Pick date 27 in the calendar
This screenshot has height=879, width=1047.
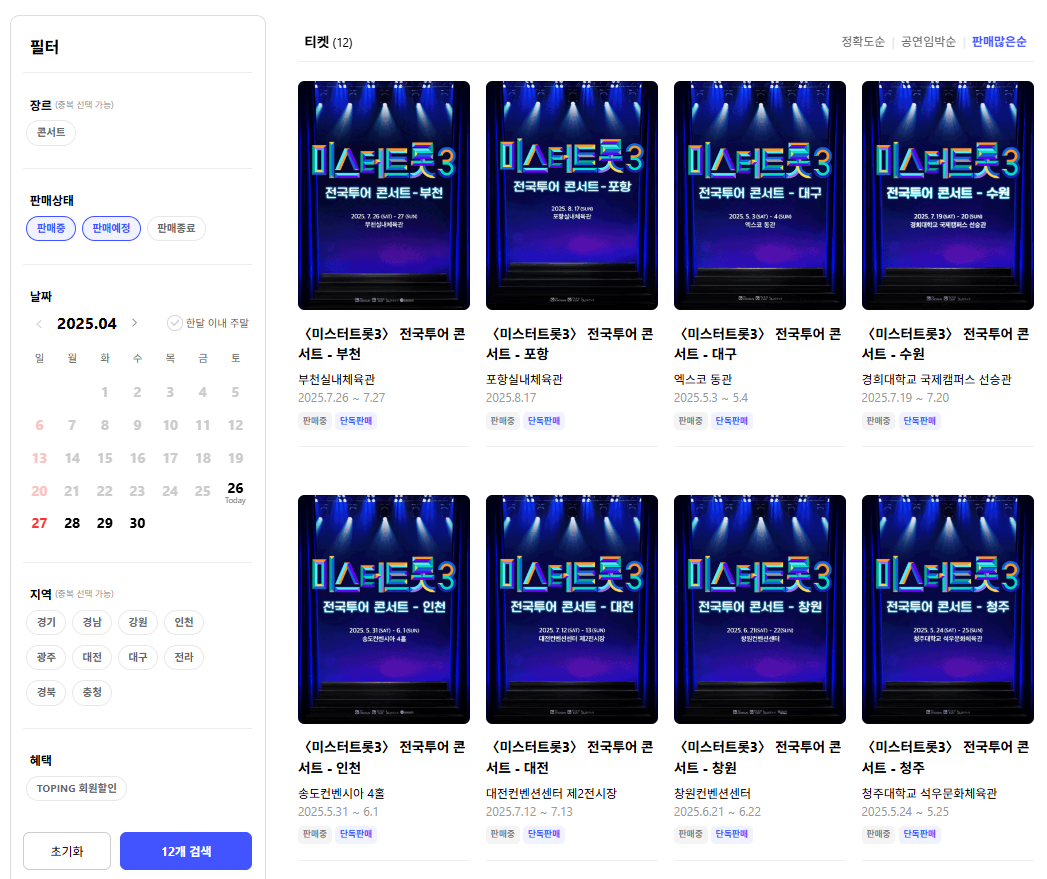[x=39, y=524]
